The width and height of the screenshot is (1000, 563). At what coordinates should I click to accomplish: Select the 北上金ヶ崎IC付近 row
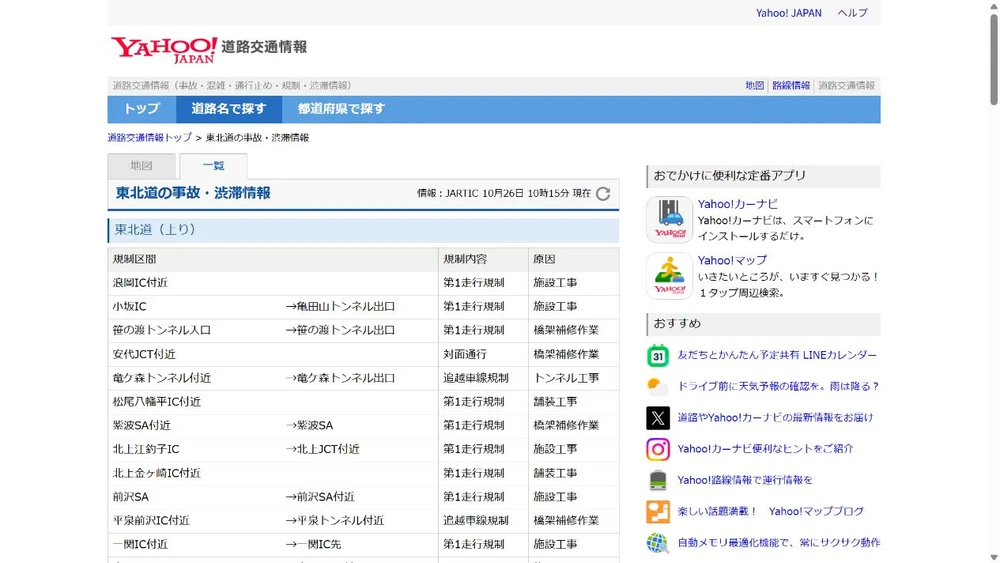coord(364,473)
